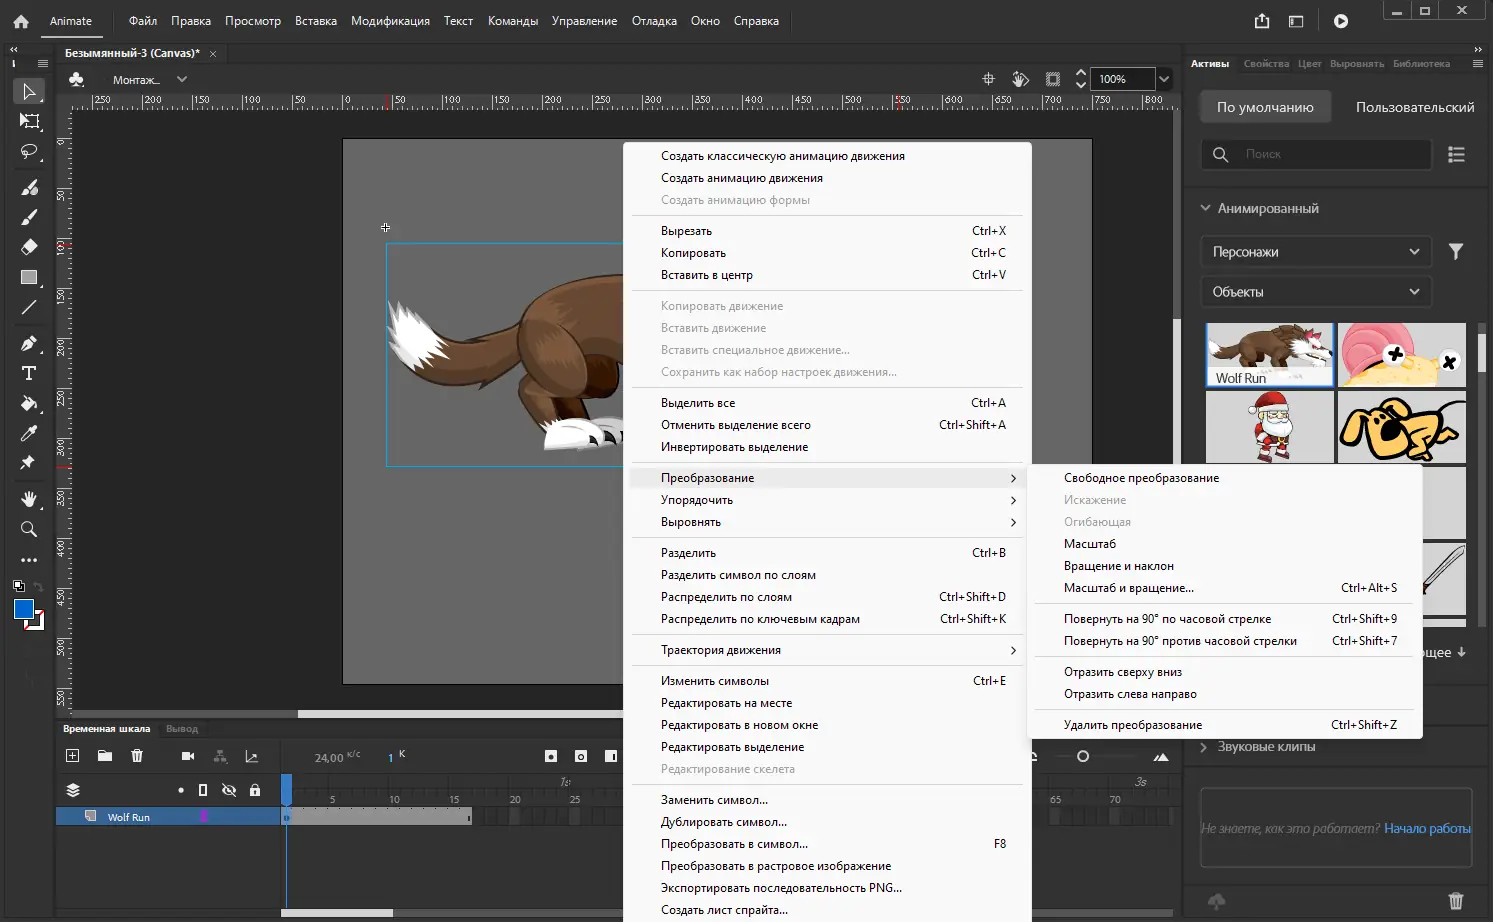Activate the Pen tool
The width and height of the screenshot is (1493, 922).
click(29, 343)
